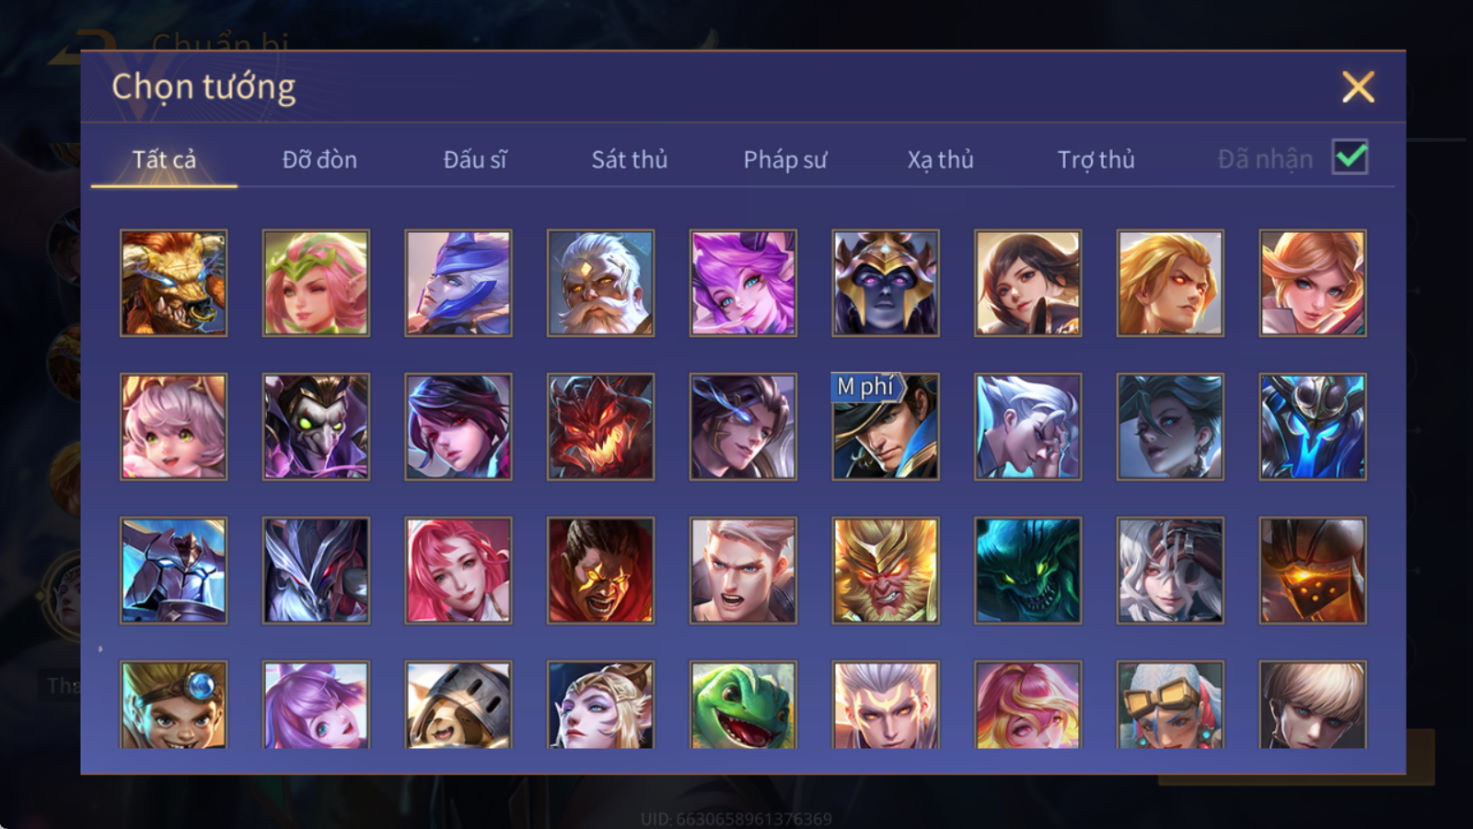Select the "Tất cả" tab
This screenshot has height=829, width=1473.
tap(164, 159)
